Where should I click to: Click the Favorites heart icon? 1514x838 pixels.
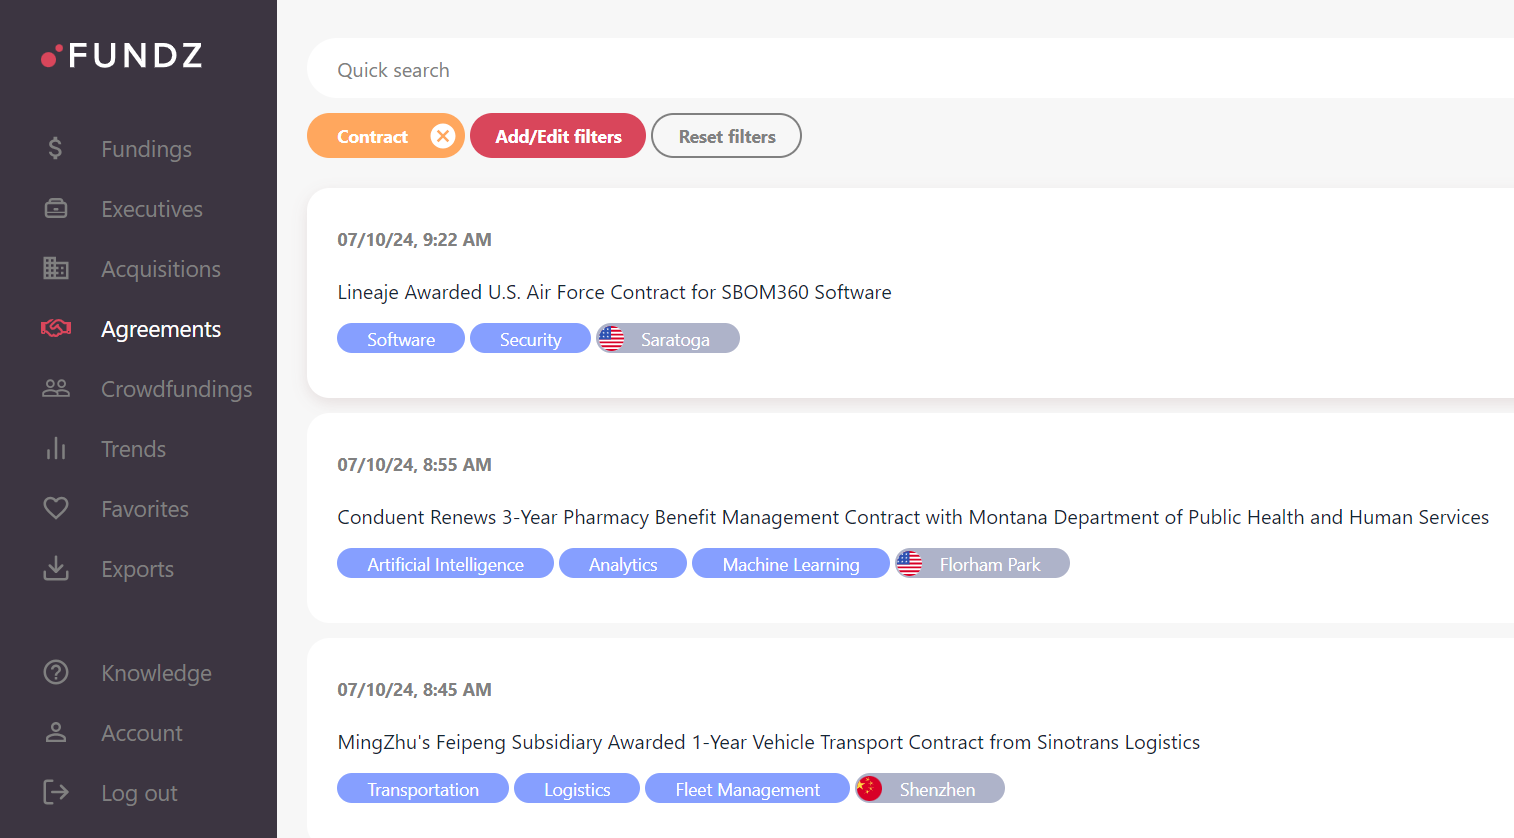pyautogui.click(x=56, y=509)
